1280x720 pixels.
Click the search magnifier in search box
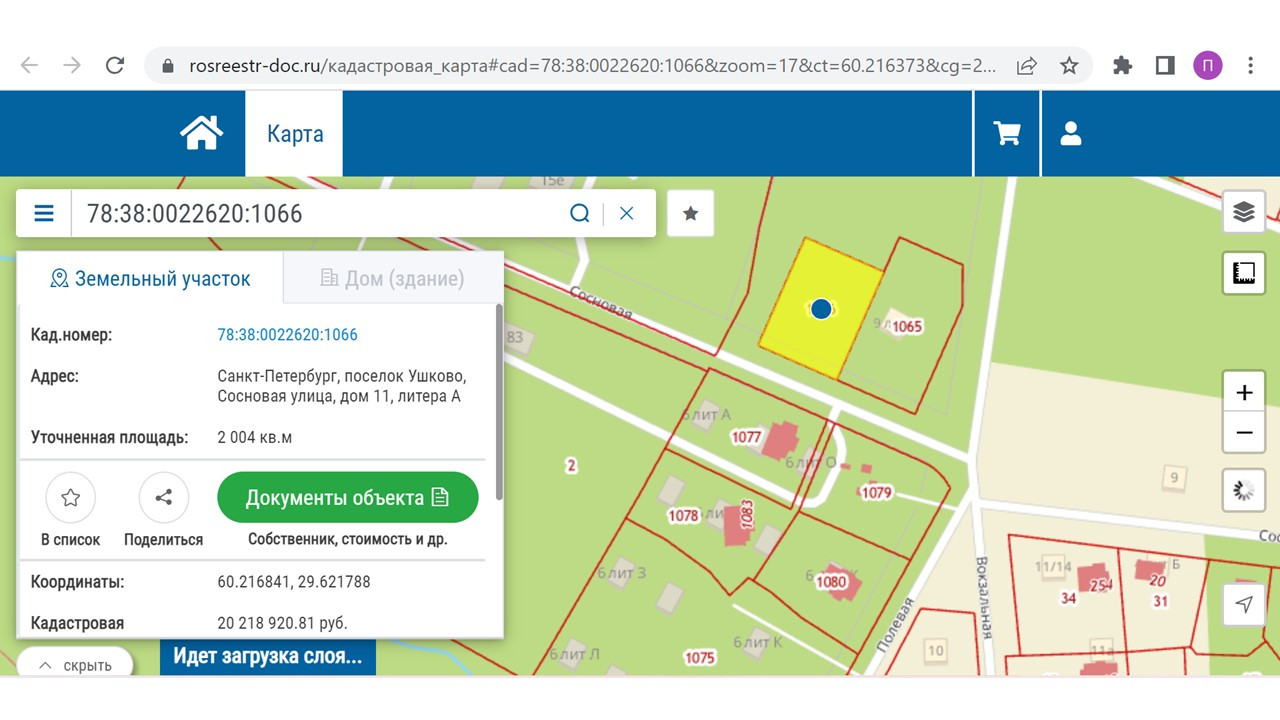tap(580, 213)
